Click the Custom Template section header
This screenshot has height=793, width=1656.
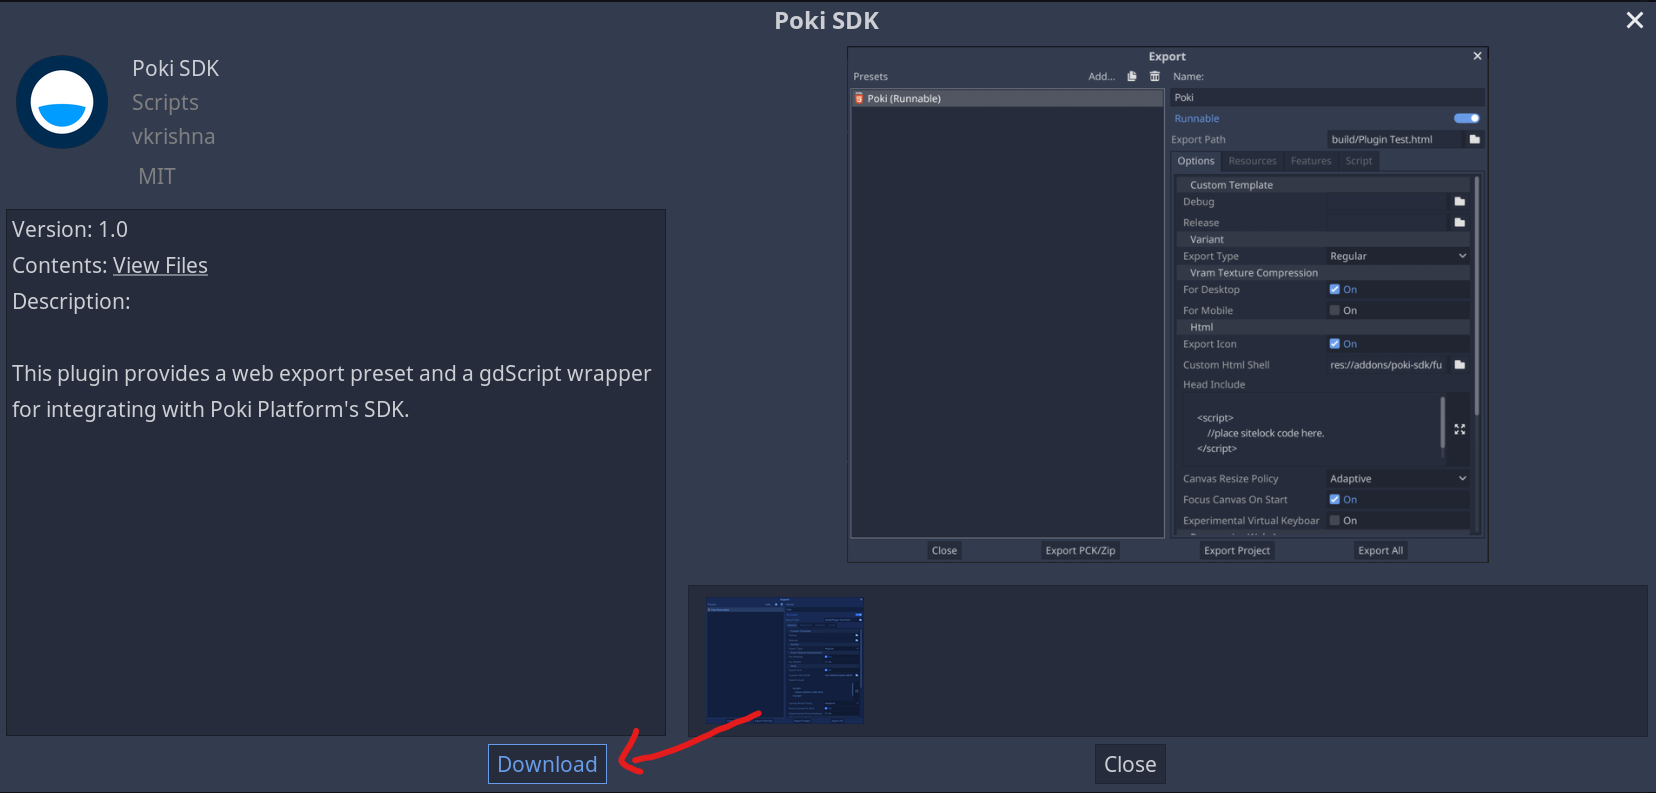click(x=1323, y=185)
